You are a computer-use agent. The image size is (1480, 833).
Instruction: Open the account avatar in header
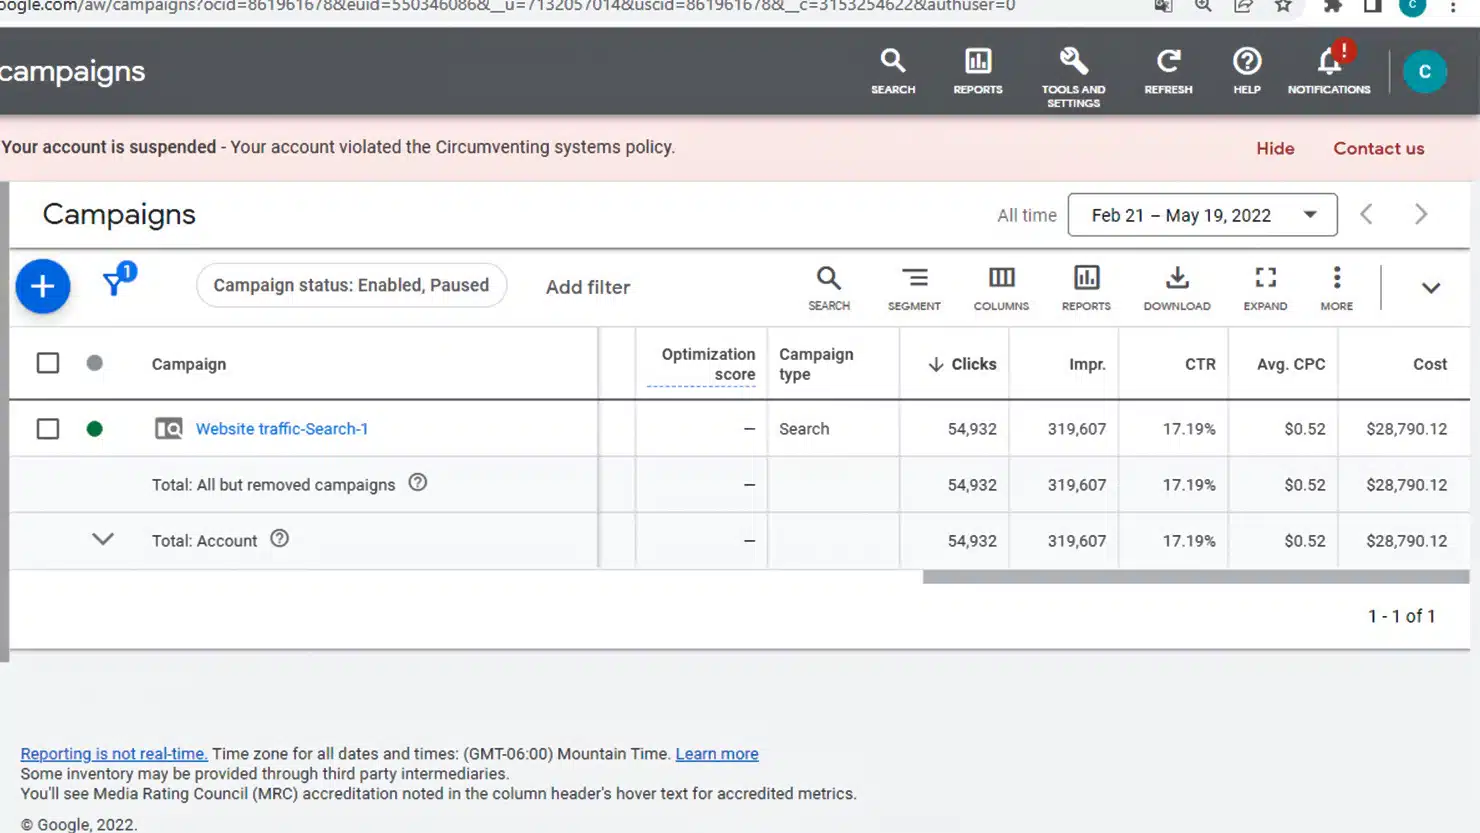[1425, 72]
